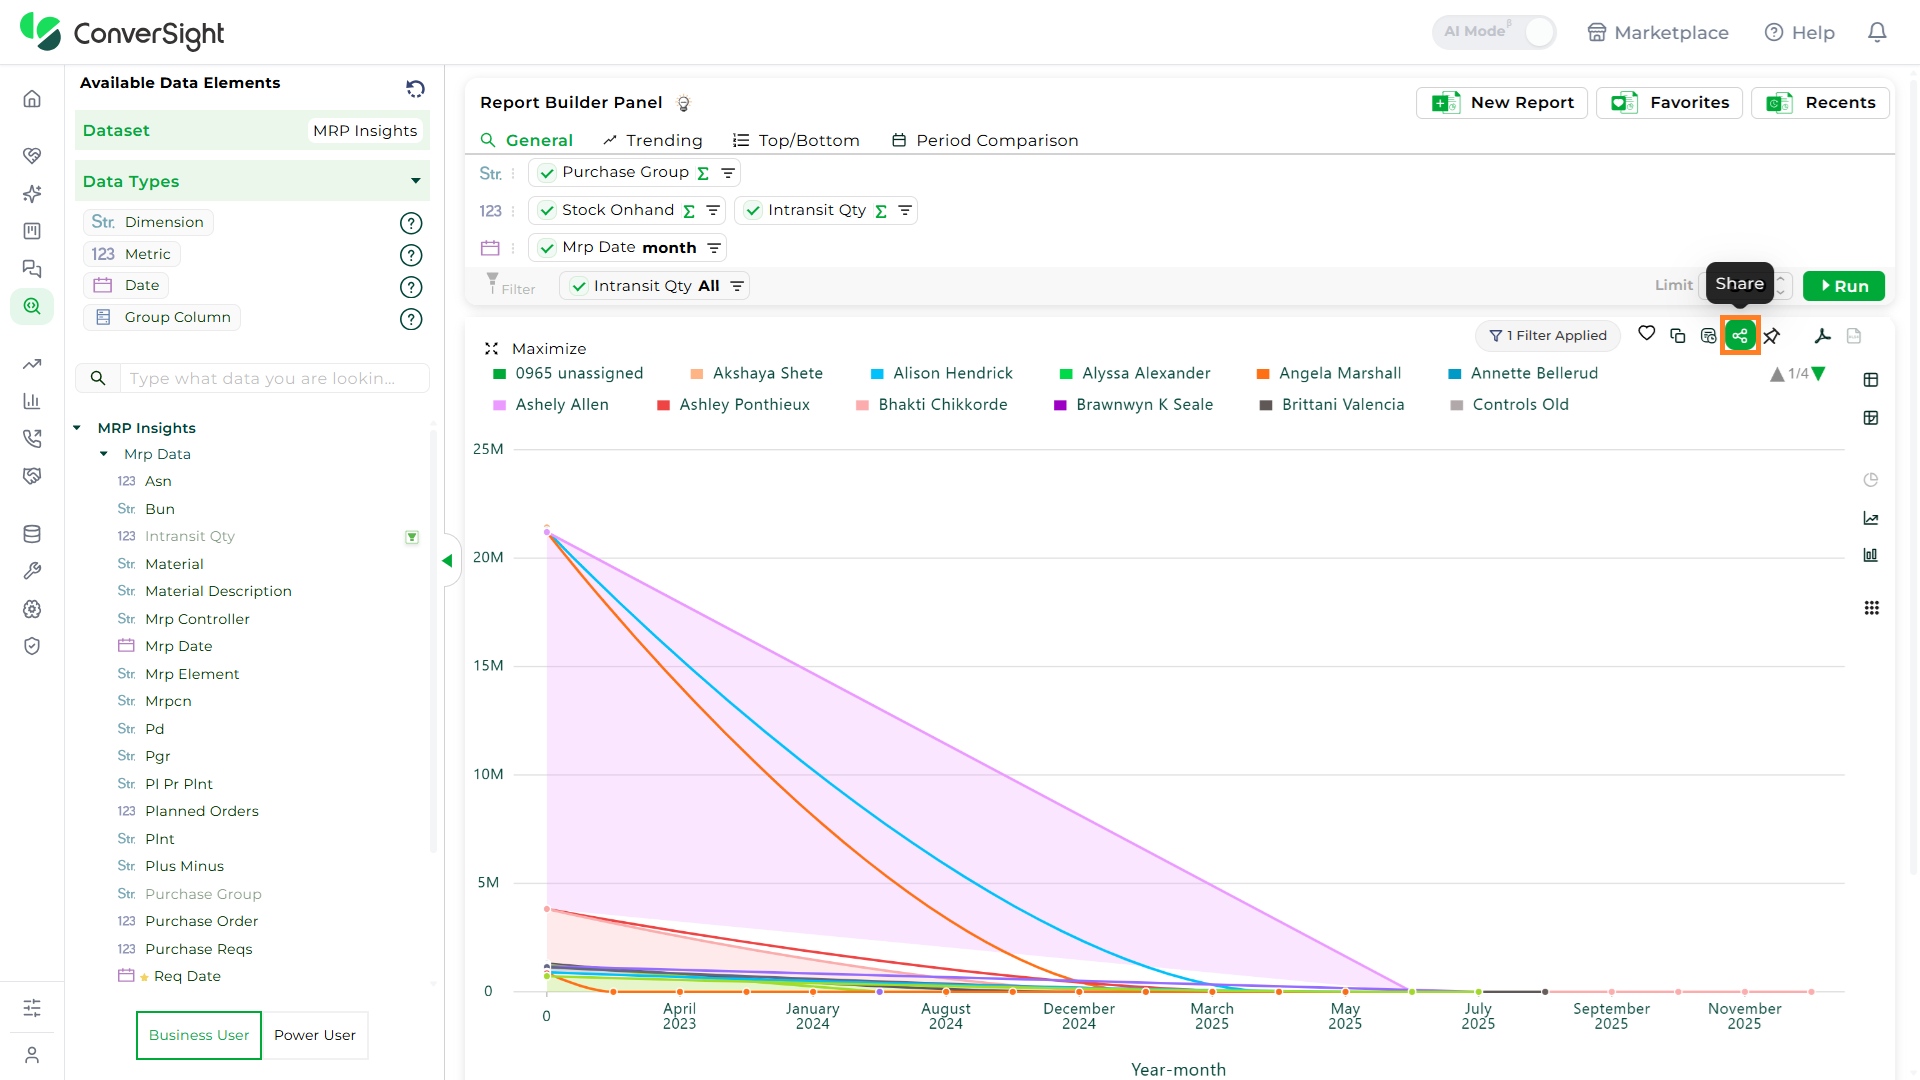Viewport: 1920px width, 1080px height.
Task: Pin the report with pin icon
Action: coord(1772,336)
